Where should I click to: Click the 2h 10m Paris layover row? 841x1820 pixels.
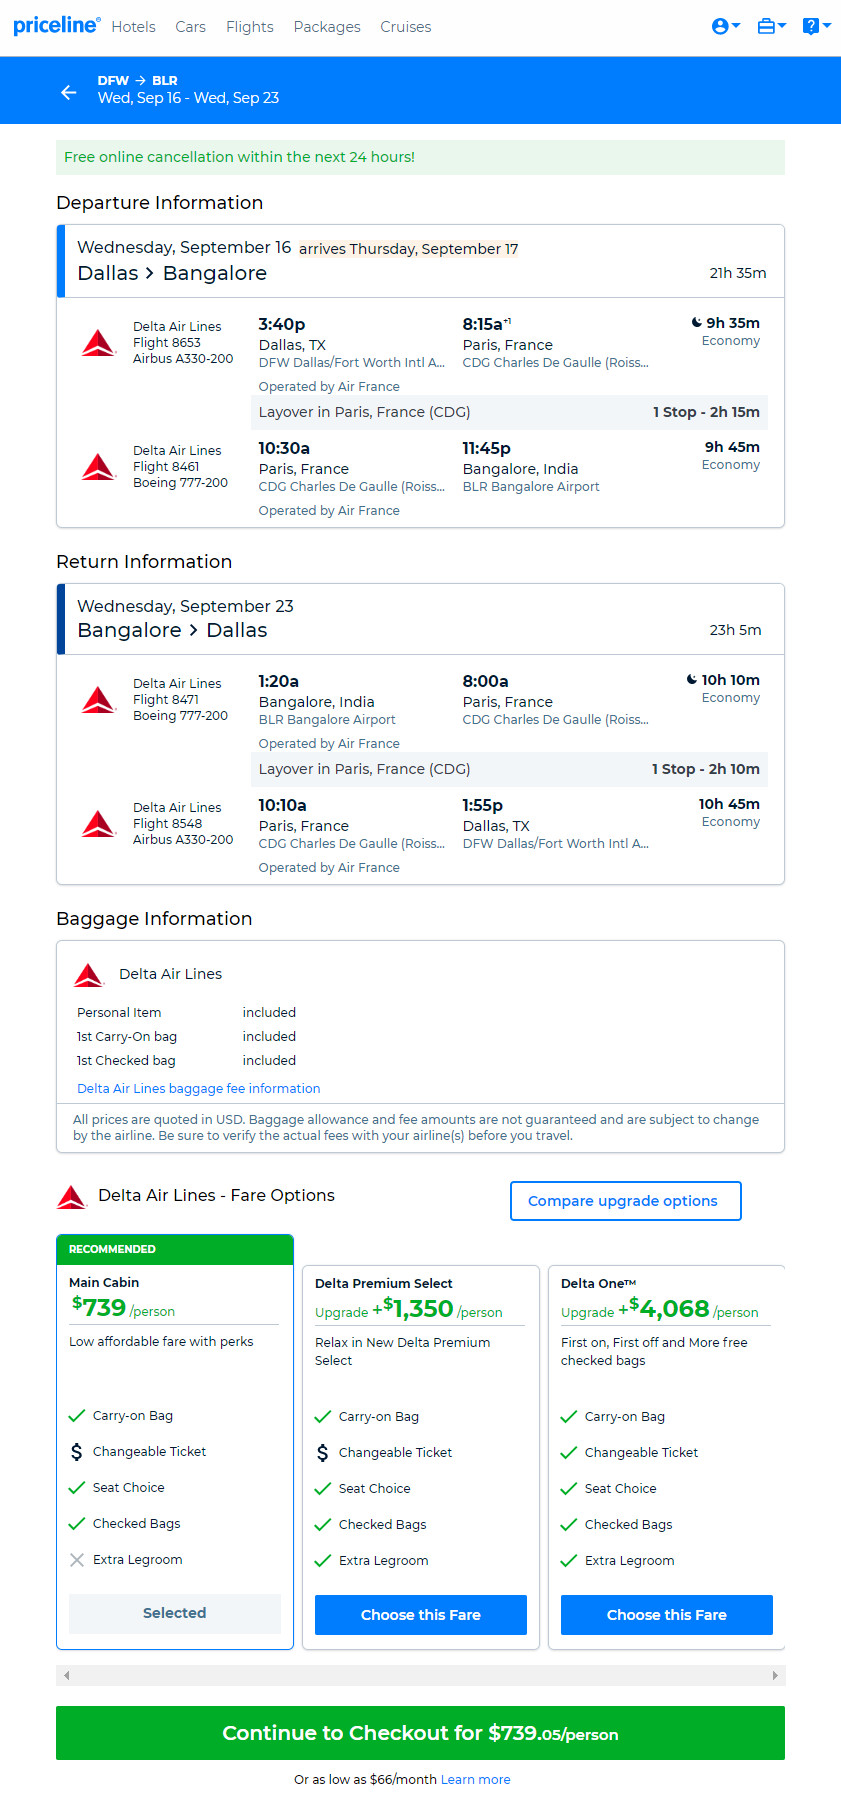point(509,769)
